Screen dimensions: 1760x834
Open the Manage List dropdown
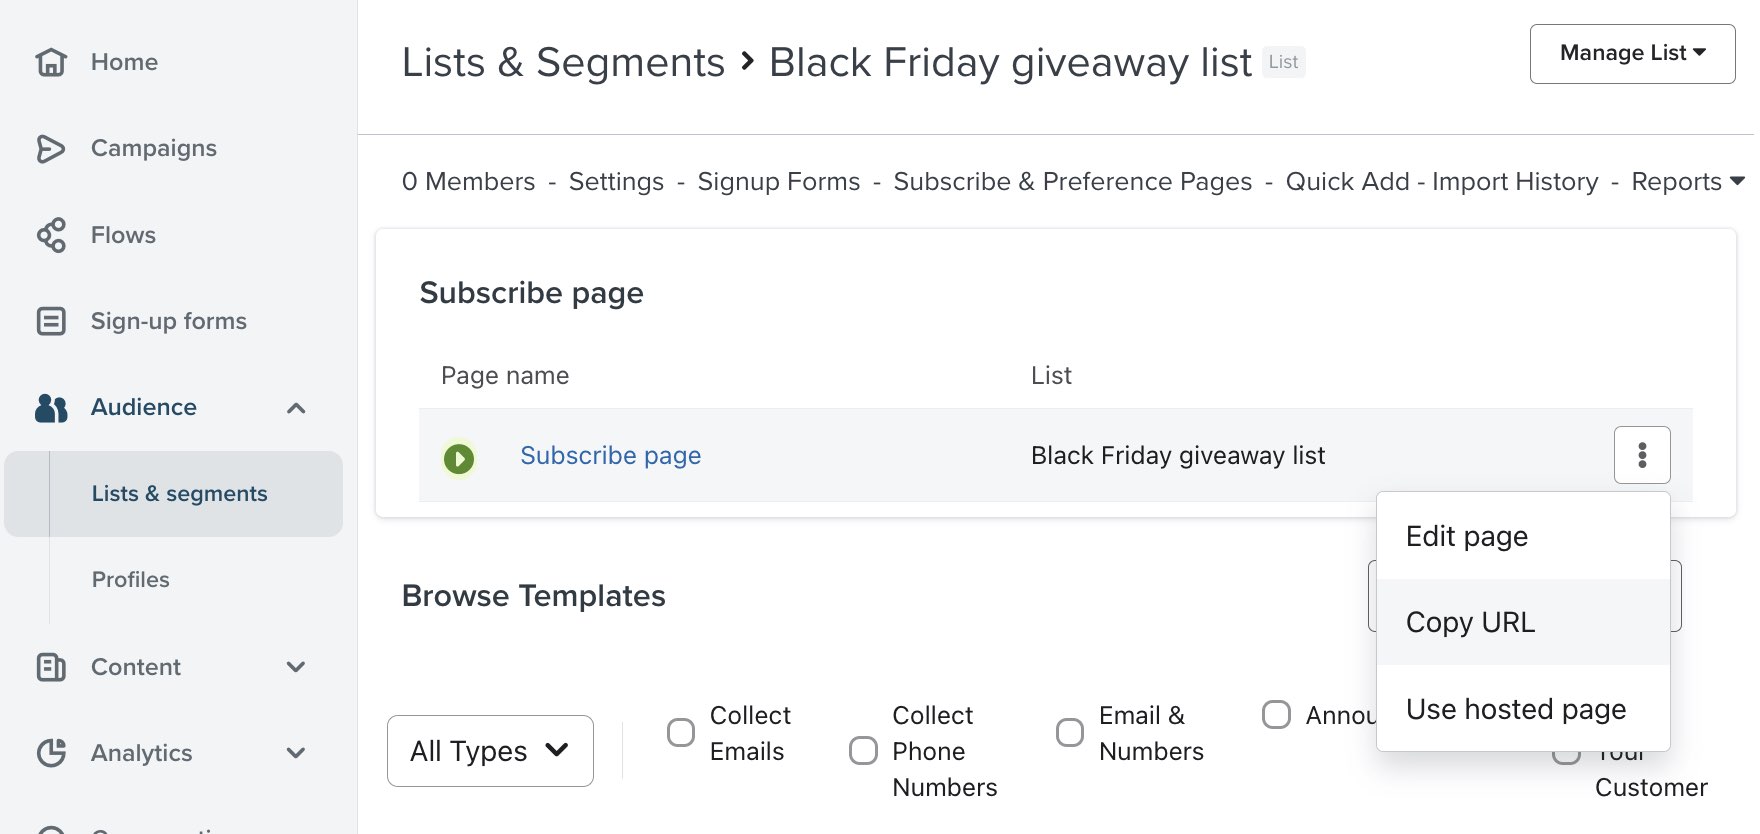(1632, 53)
